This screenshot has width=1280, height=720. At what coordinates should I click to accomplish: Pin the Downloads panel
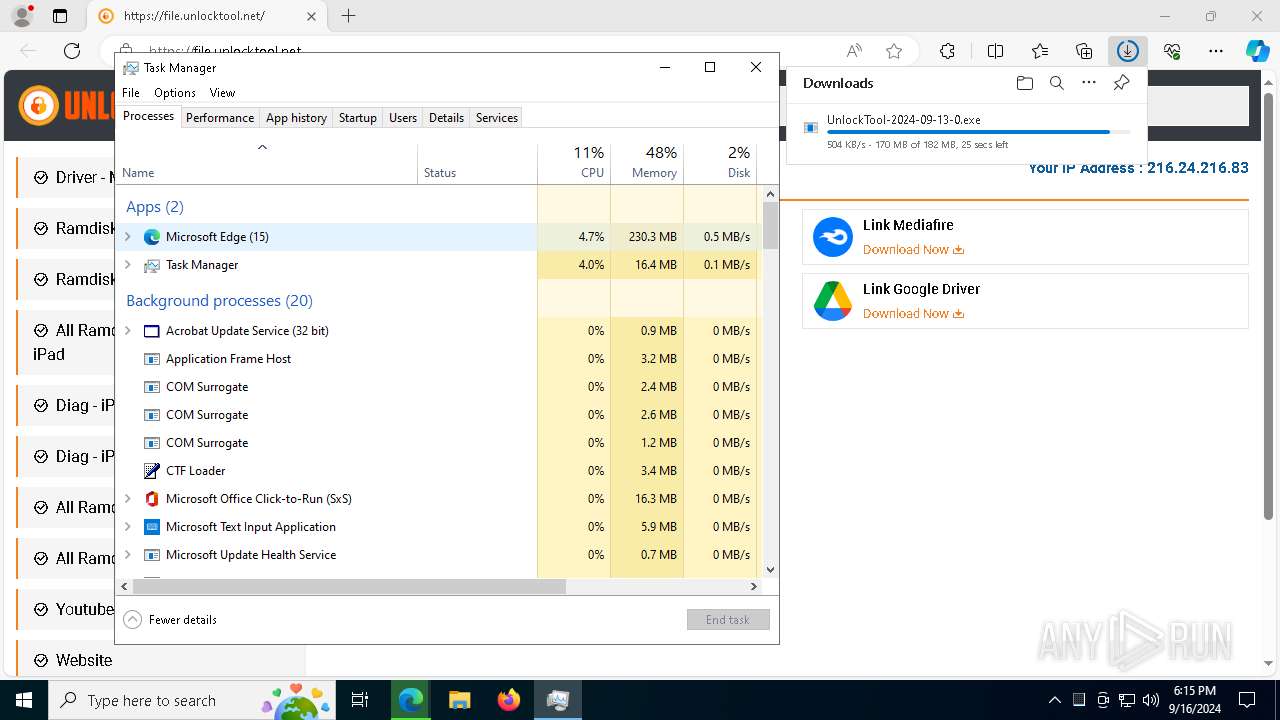point(1121,83)
